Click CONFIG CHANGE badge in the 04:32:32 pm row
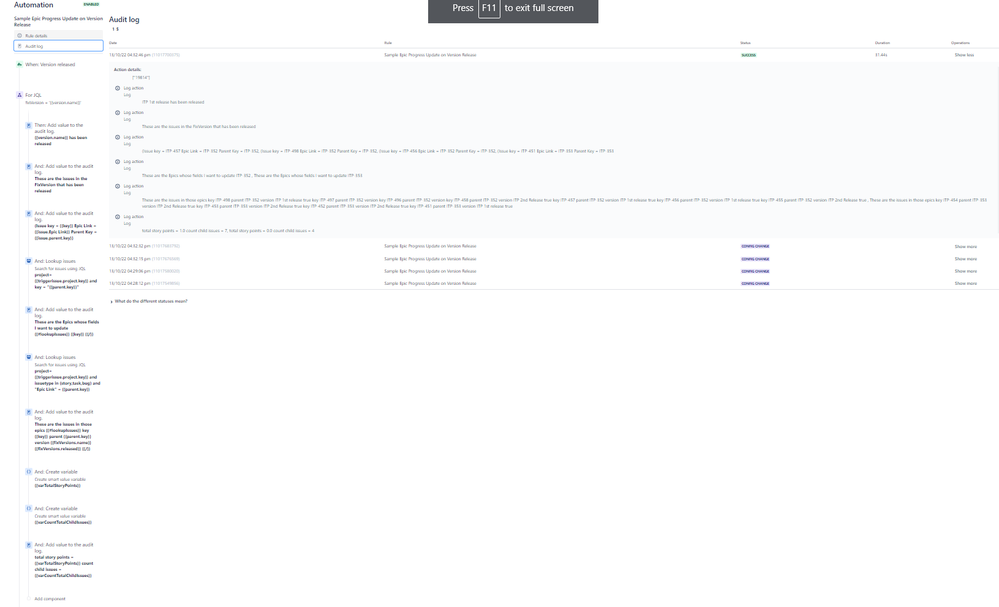This screenshot has height=607, width=999. (x=755, y=246)
